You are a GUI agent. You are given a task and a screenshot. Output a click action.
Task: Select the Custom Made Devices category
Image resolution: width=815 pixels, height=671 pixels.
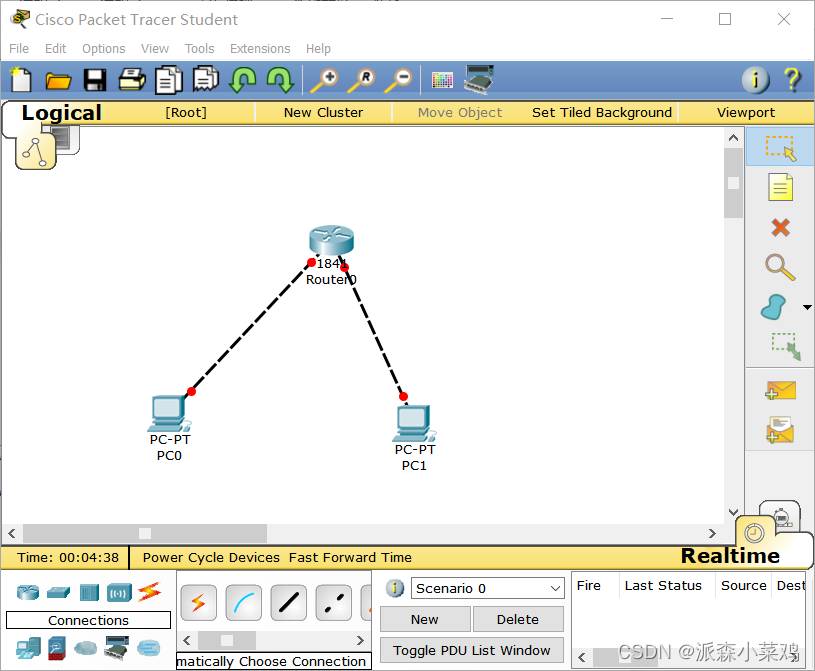[x=116, y=648]
